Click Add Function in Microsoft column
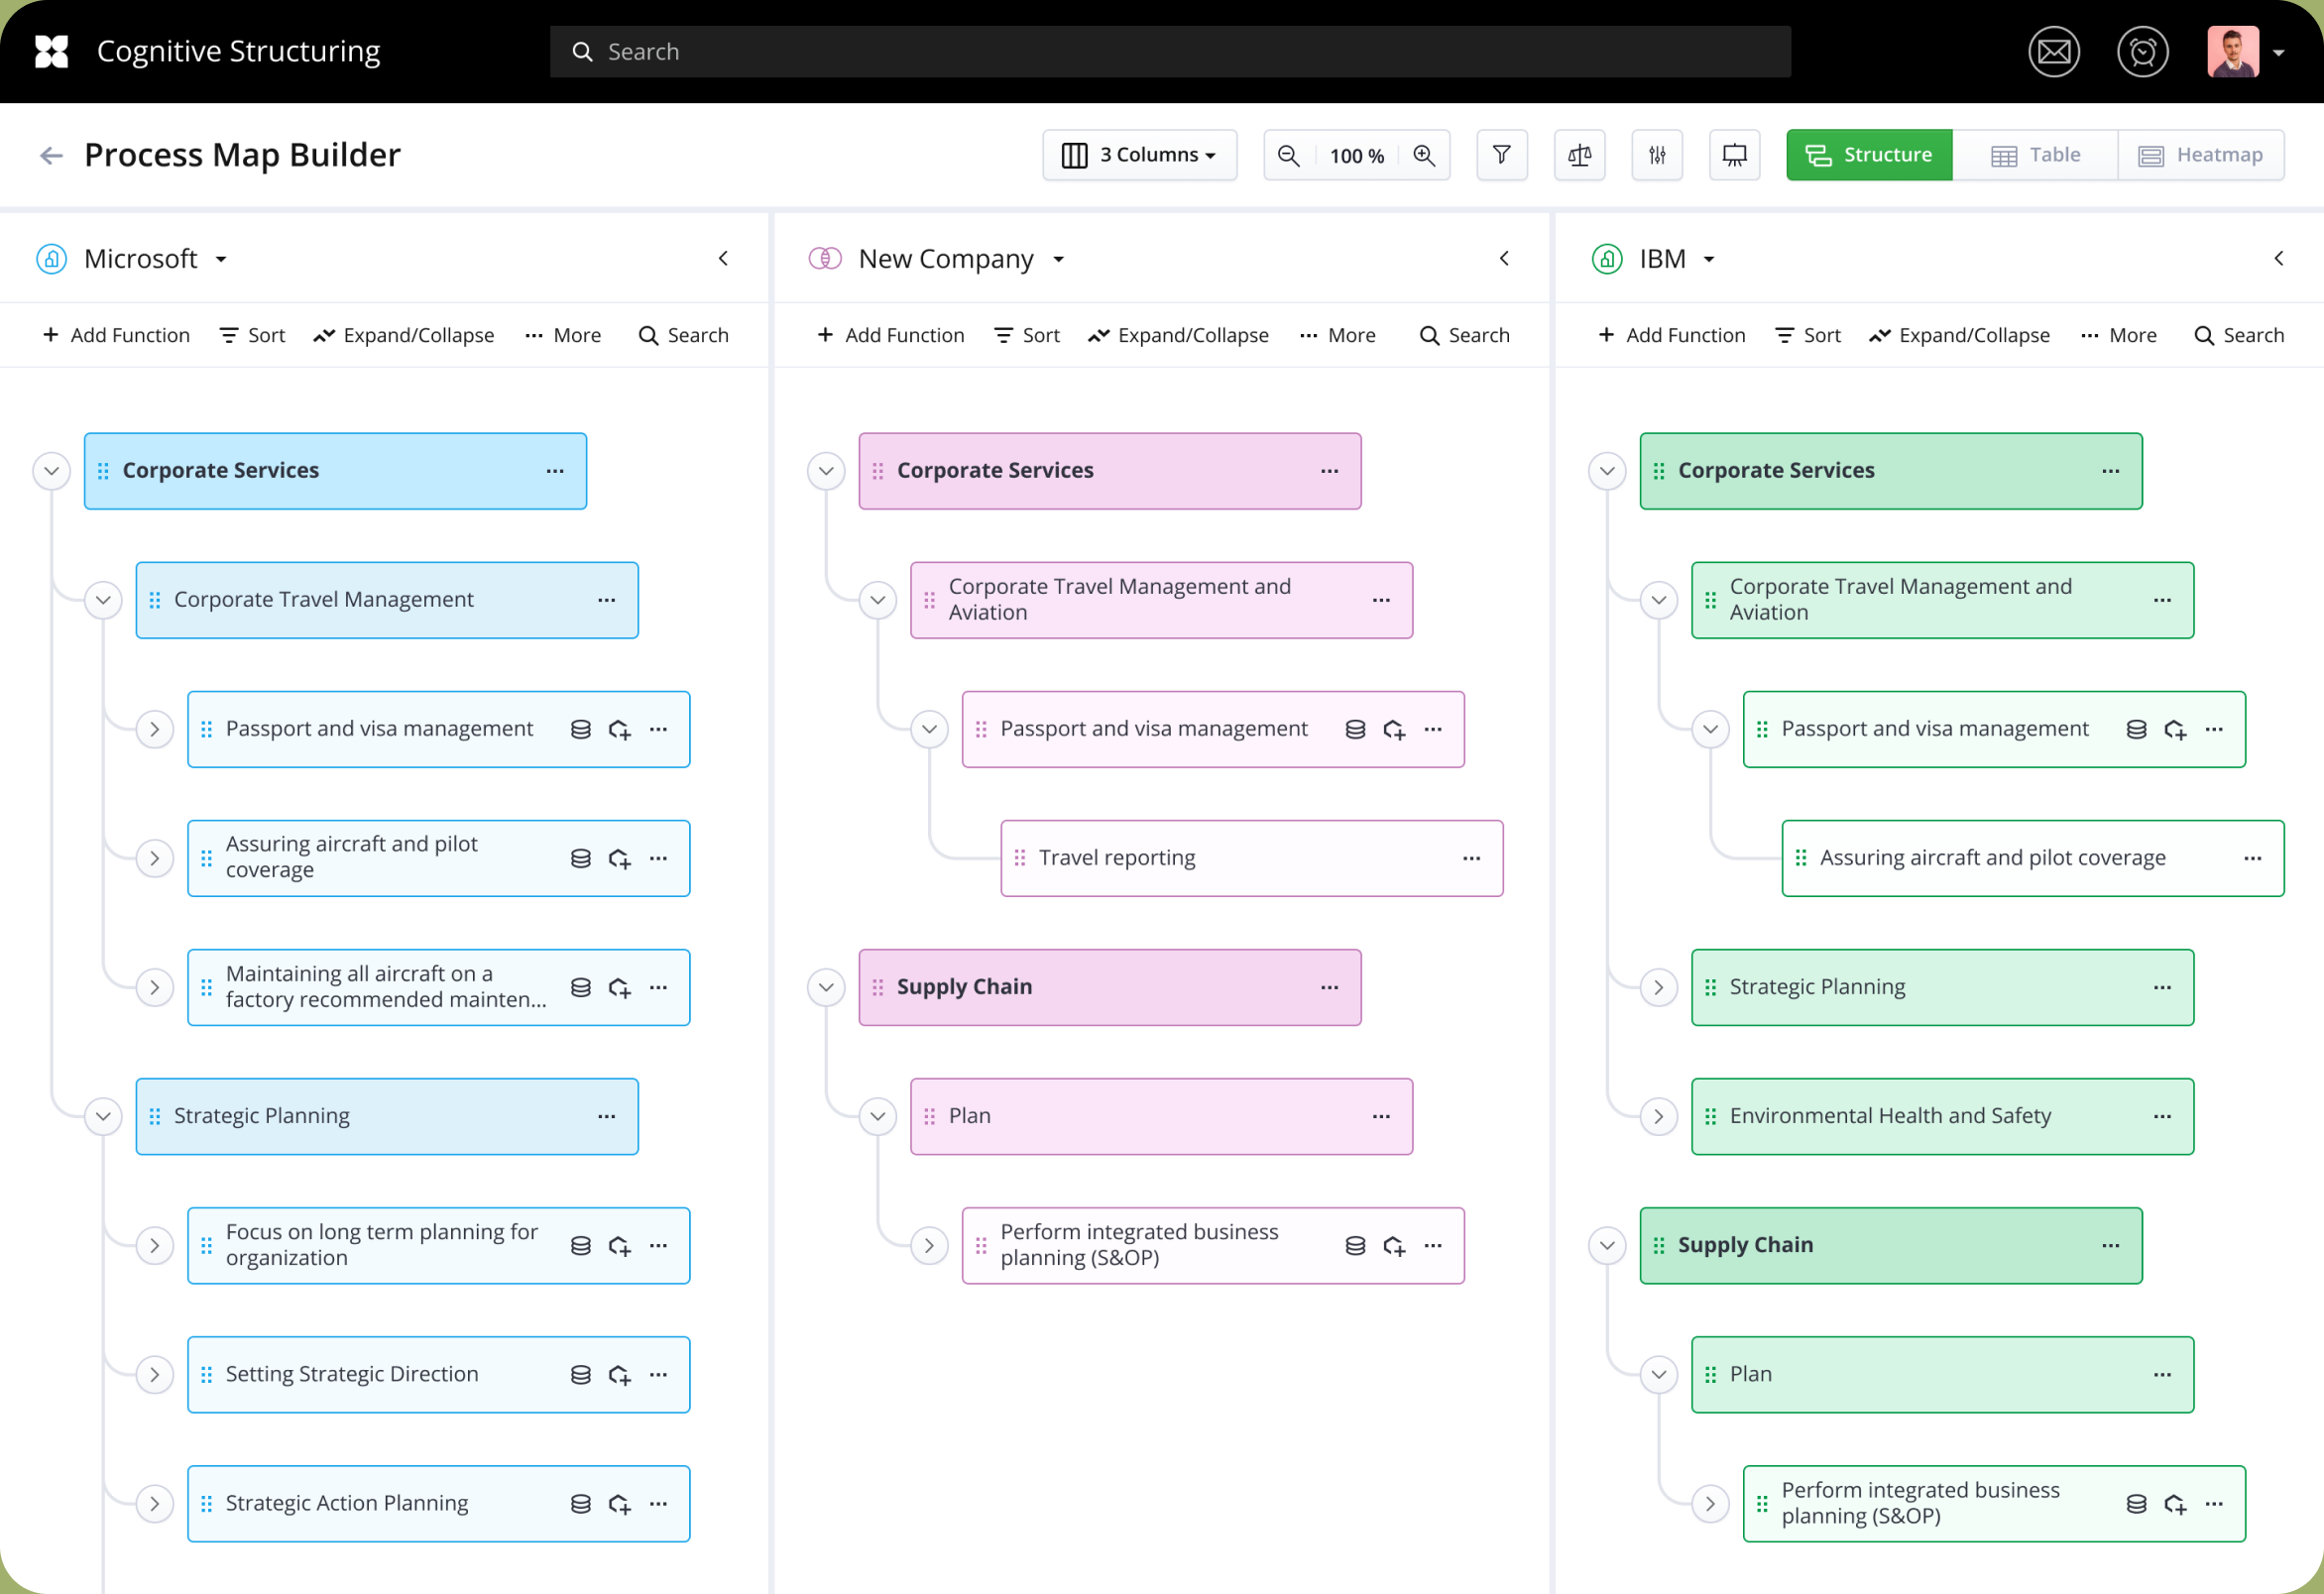 pyautogui.click(x=116, y=336)
